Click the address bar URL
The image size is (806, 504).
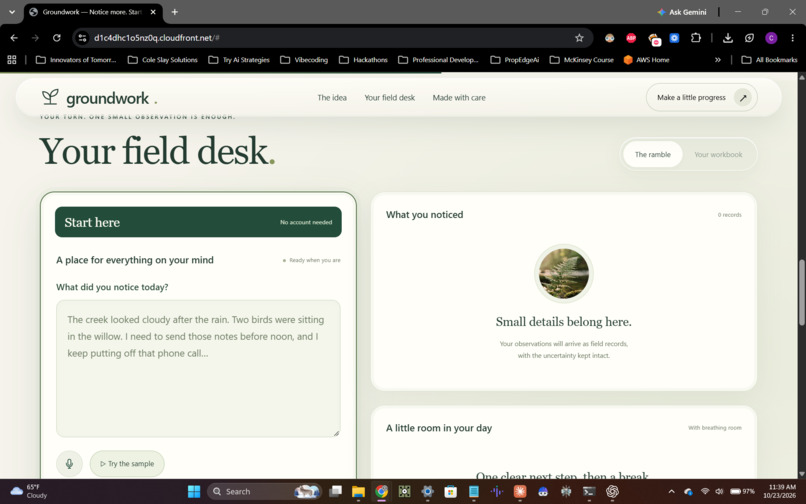point(157,38)
